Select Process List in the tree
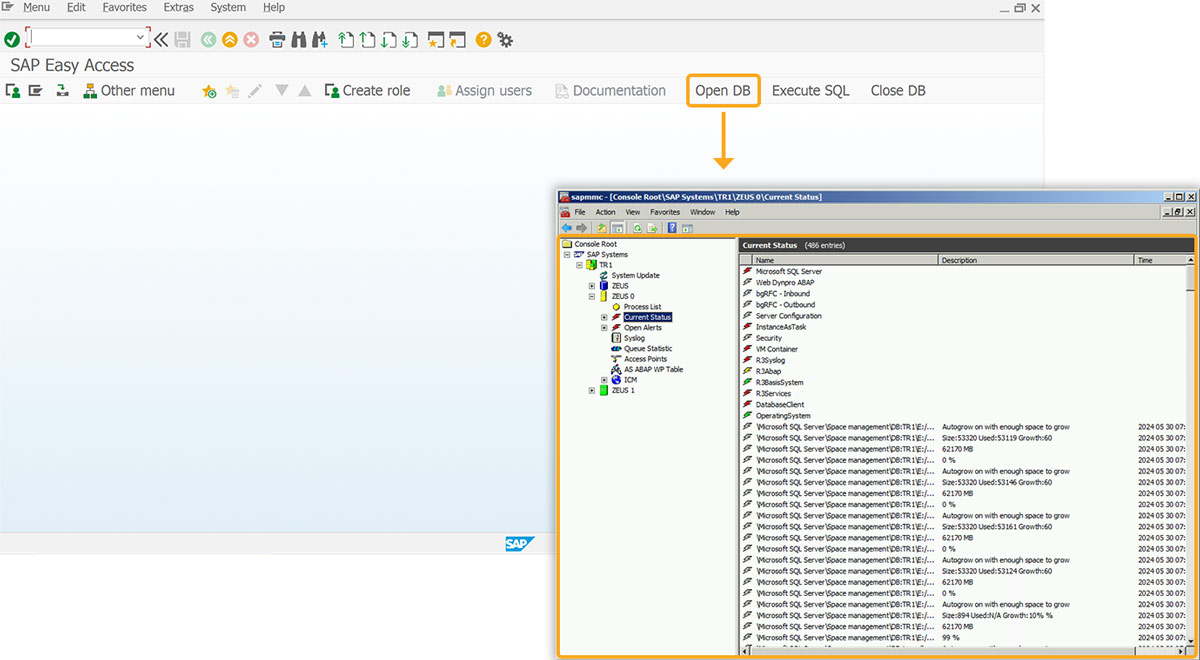Viewport: 1200px width, 660px height. (642, 307)
